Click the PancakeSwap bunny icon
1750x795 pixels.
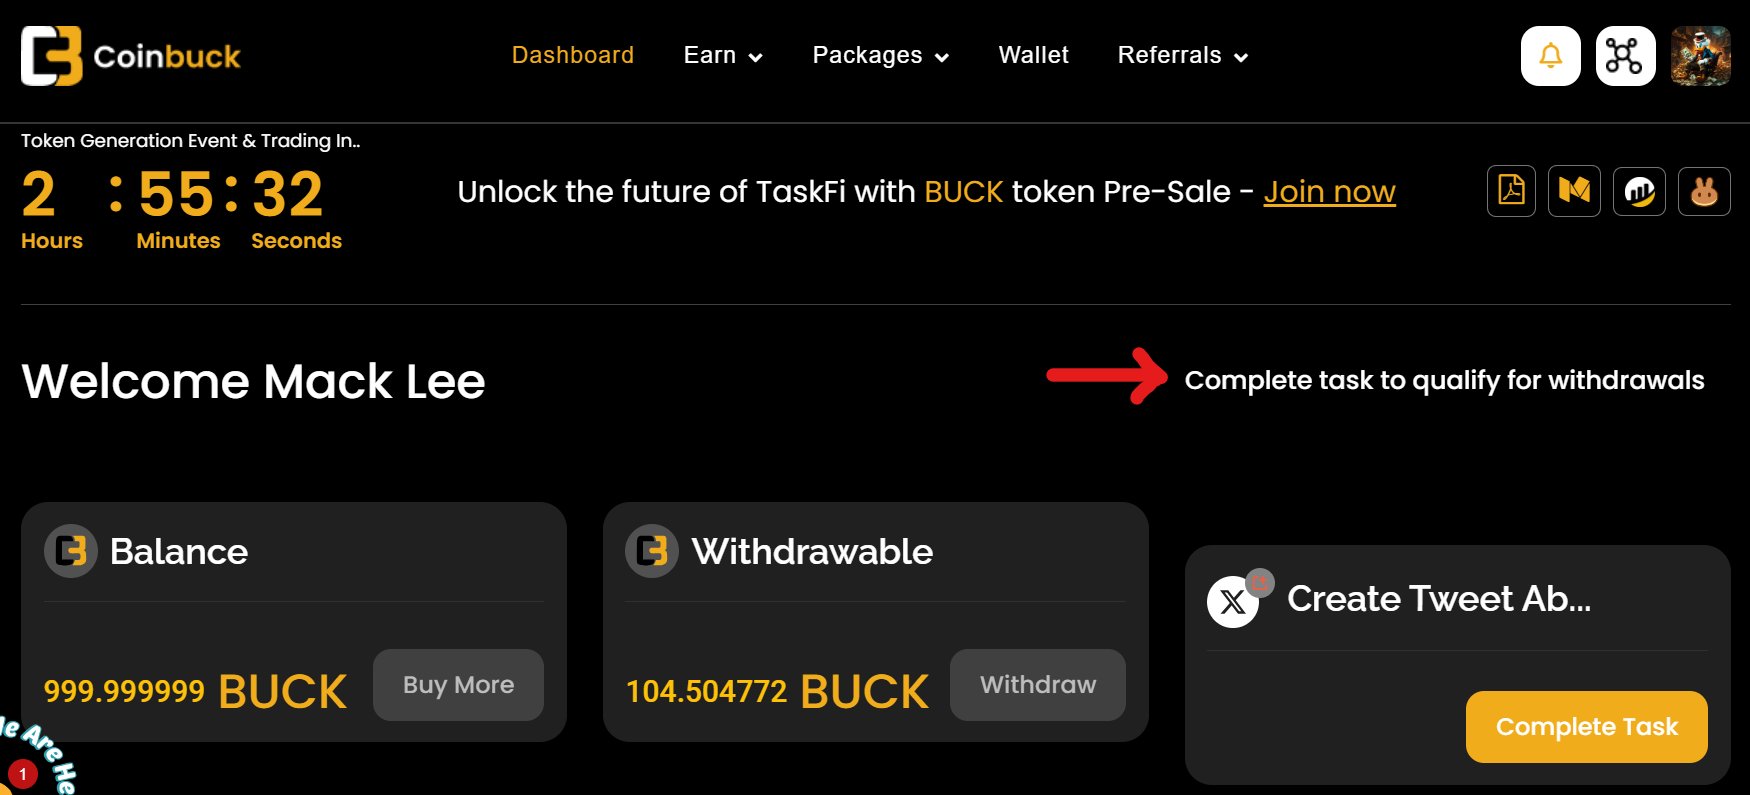1704,191
